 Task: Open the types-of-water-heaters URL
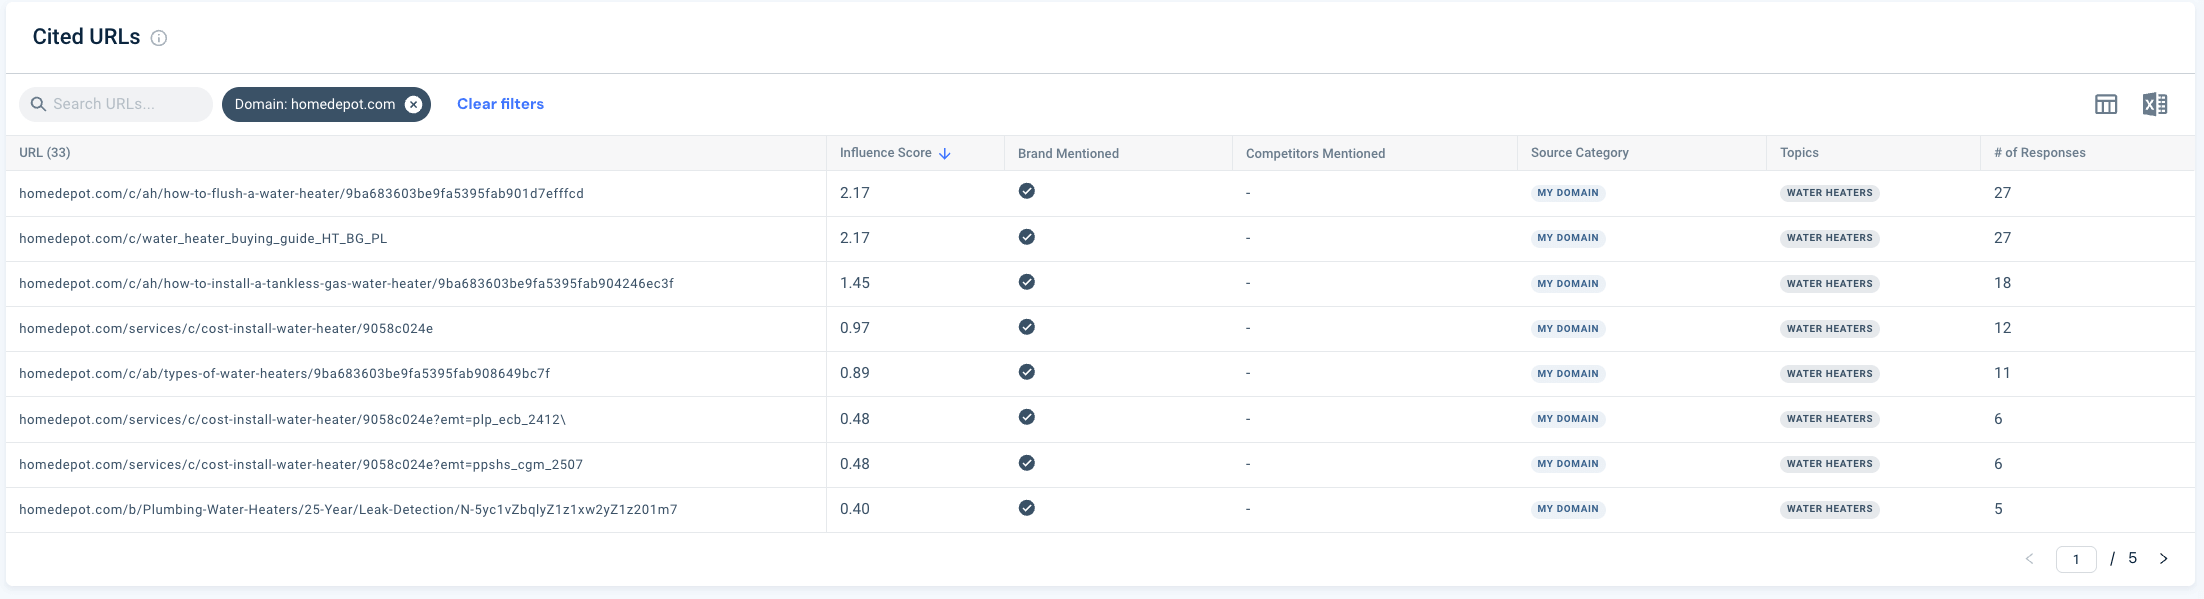click(x=284, y=374)
